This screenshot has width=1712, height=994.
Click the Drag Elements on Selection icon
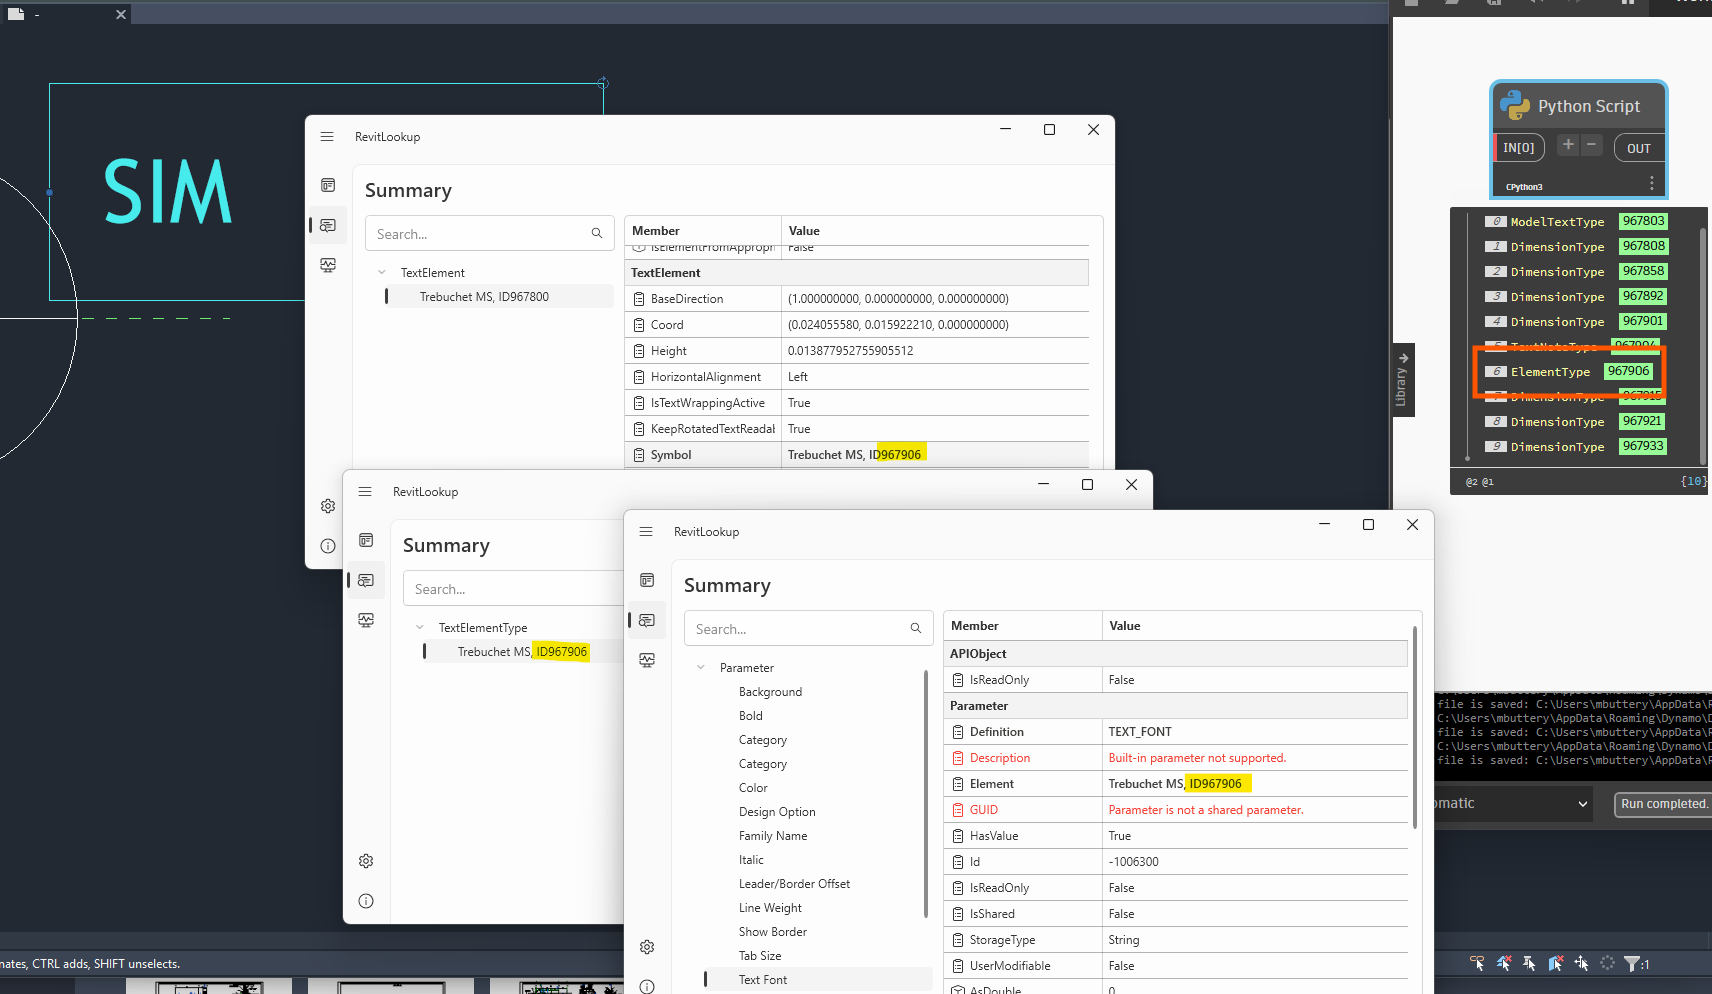pos(1581,963)
